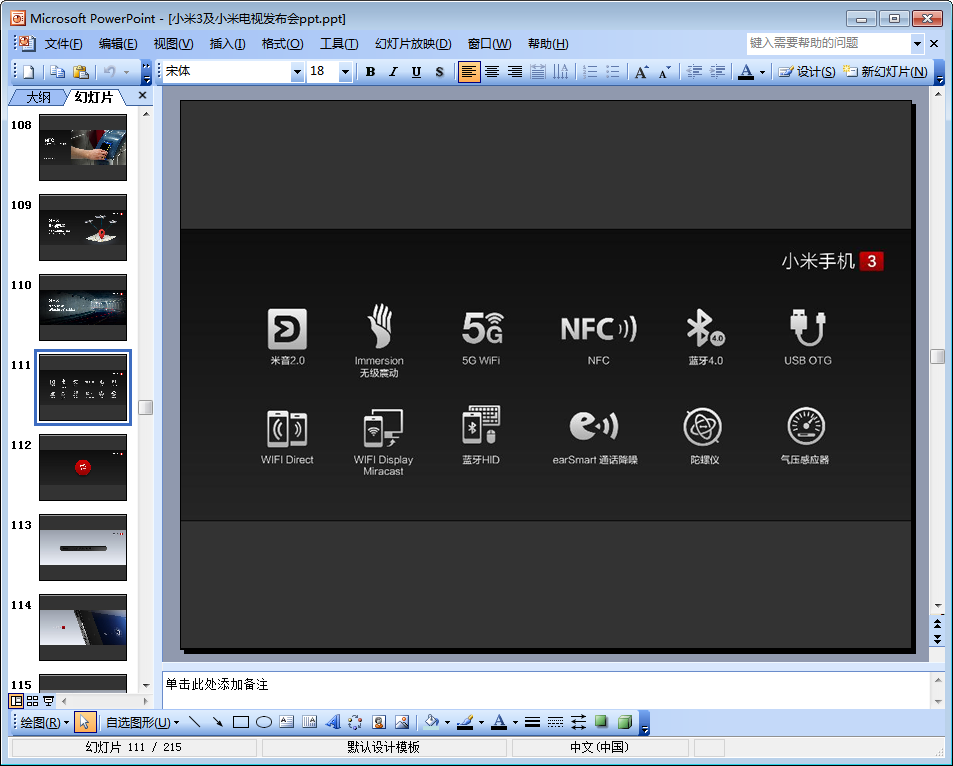Open the 格式(O) menu
This screenshot has width=953, height=766.
pyautogui.click(x=282, y=44)
